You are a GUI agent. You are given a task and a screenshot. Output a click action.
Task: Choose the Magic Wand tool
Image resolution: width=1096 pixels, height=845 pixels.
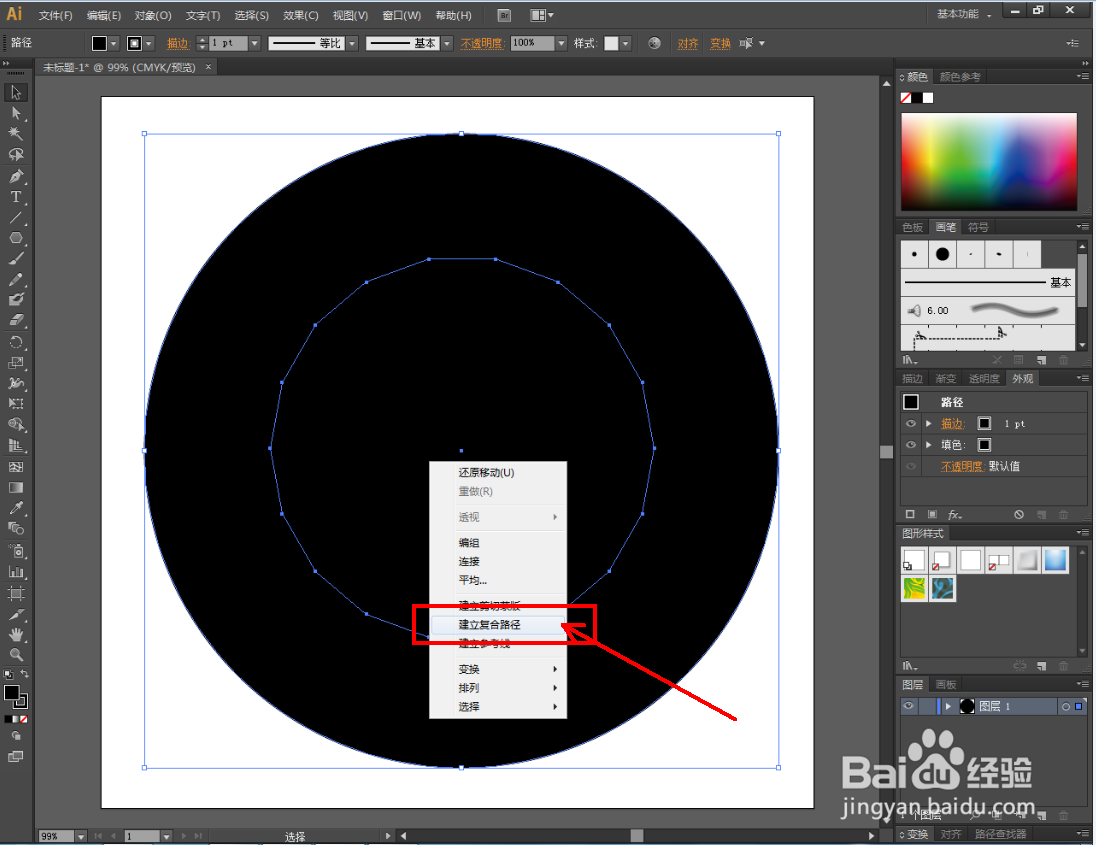pyautogui.click(x=16, y=133)
